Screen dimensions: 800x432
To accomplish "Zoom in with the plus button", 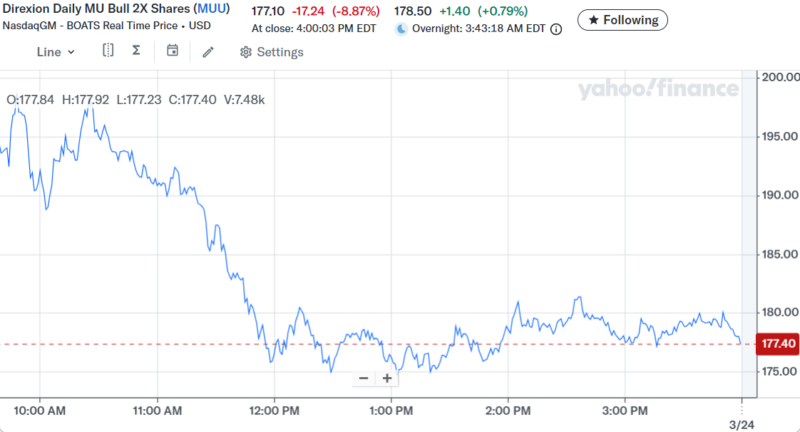I will (386, 378).
